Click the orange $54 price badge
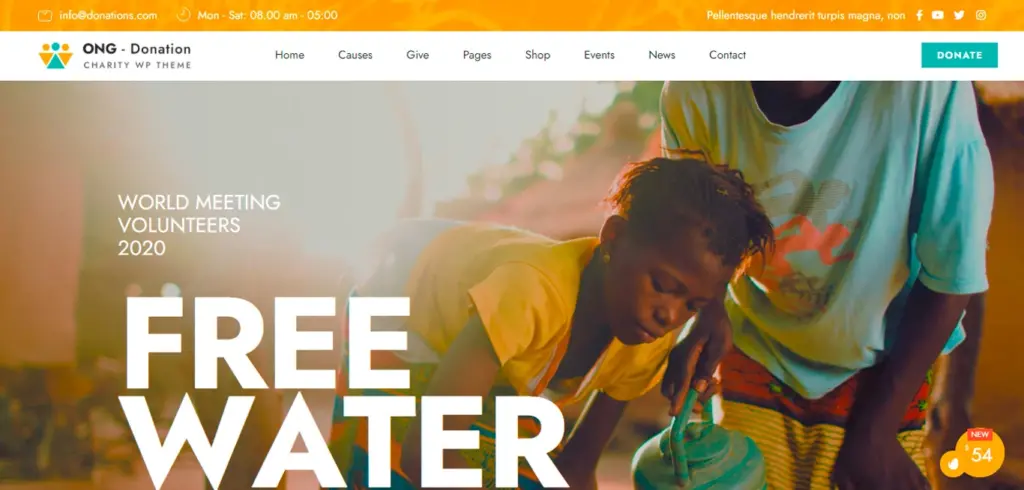The image size is (1024, 490). pyautogui.click(x=980, y=452)
